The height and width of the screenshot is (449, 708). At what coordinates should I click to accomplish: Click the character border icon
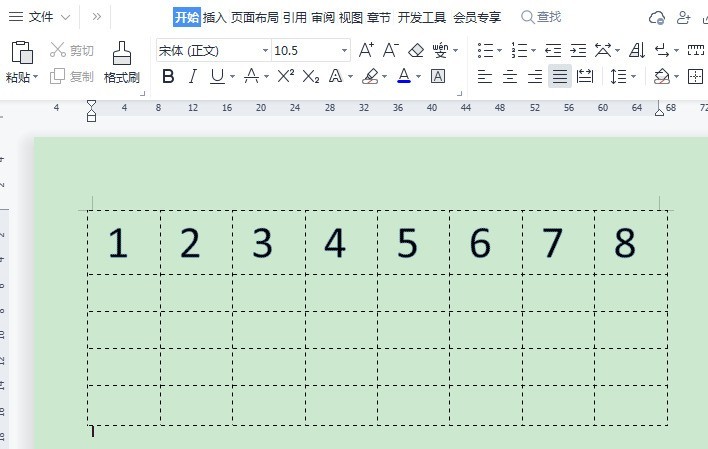point(438,76)
